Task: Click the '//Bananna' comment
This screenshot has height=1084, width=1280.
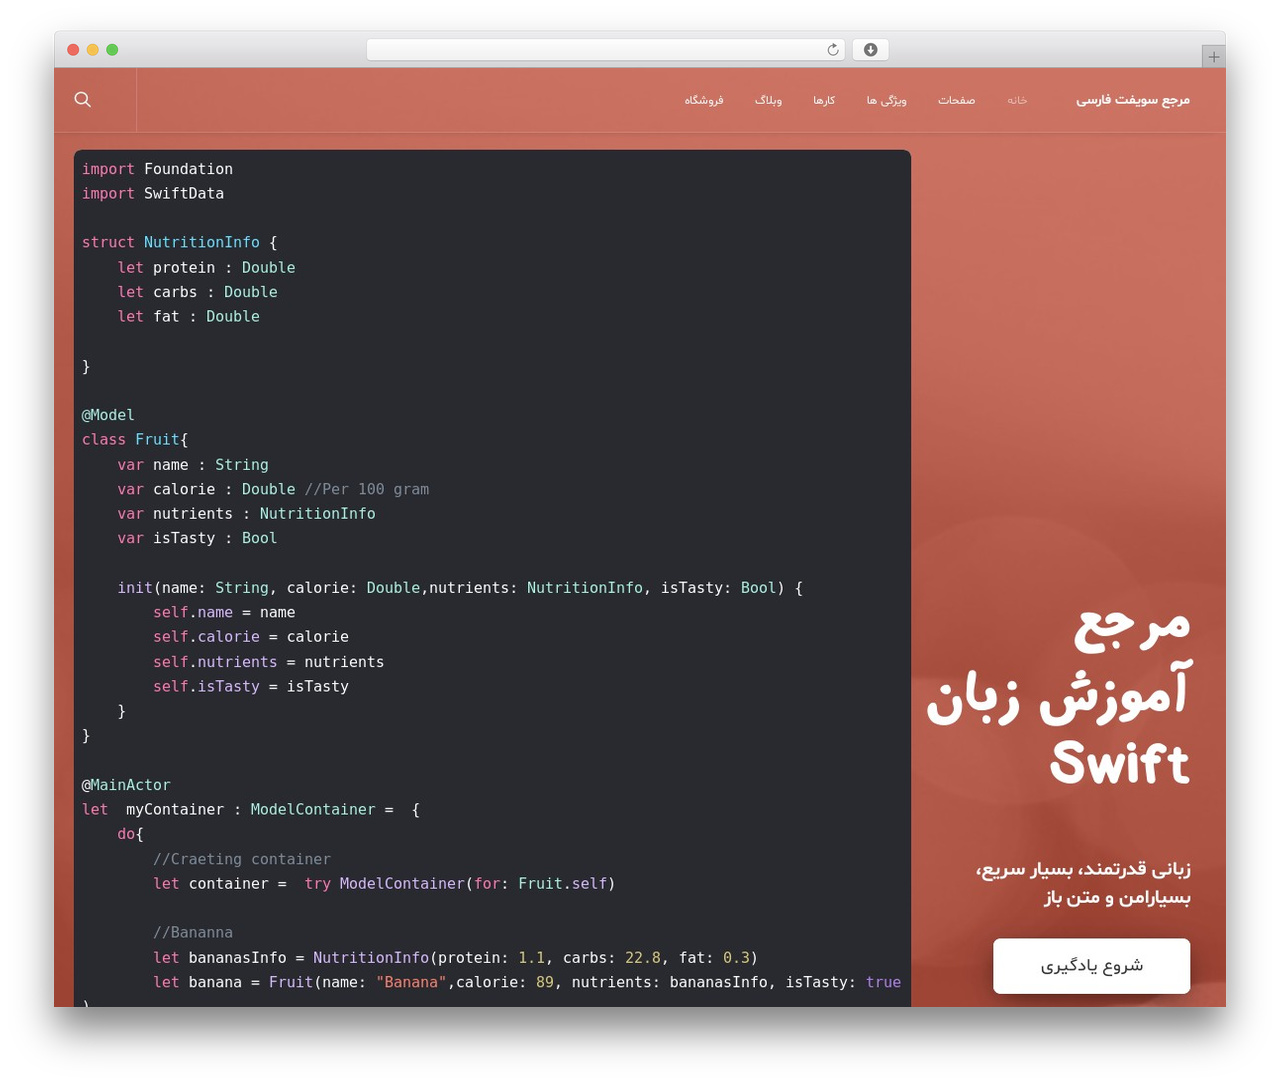Action: pyautogui.click(x=193, y=932)
